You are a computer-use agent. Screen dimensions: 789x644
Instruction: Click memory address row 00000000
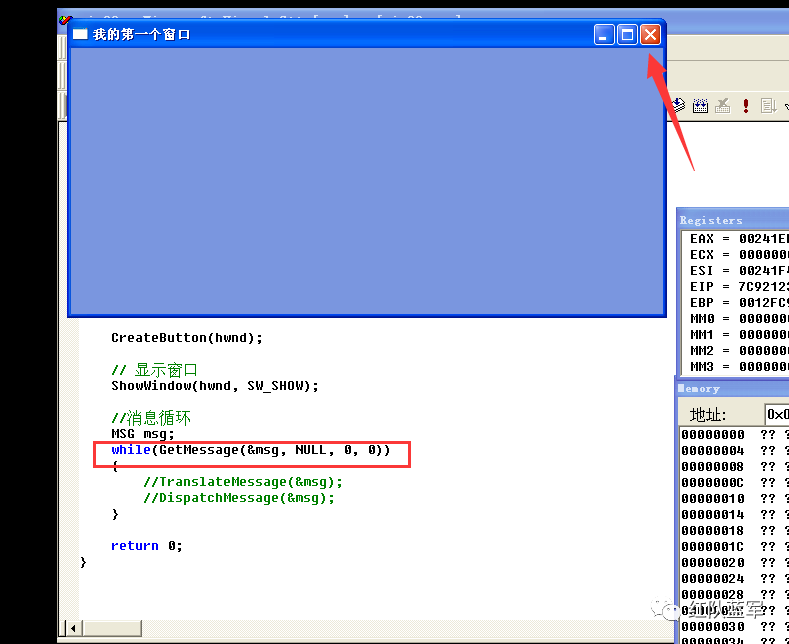[735, 435]
